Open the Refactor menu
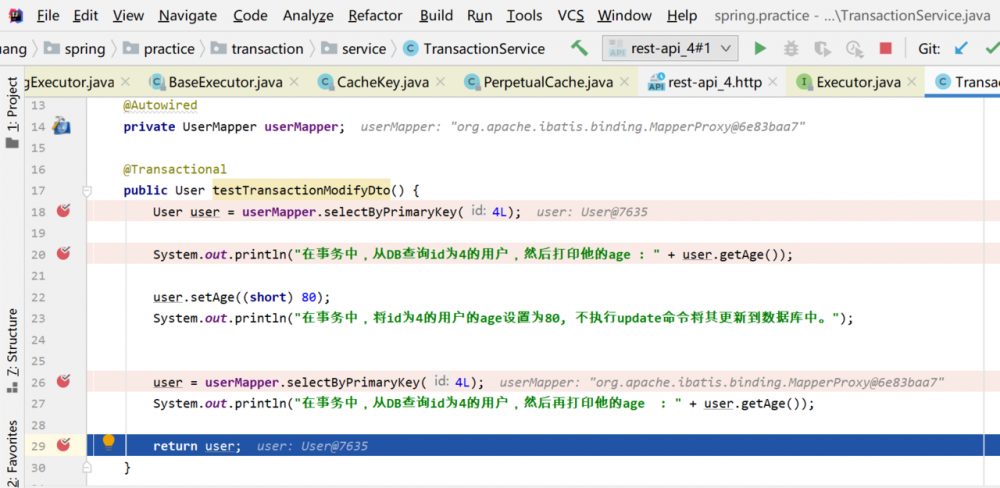Screen dimensions: 1000x488 [376, 15]
